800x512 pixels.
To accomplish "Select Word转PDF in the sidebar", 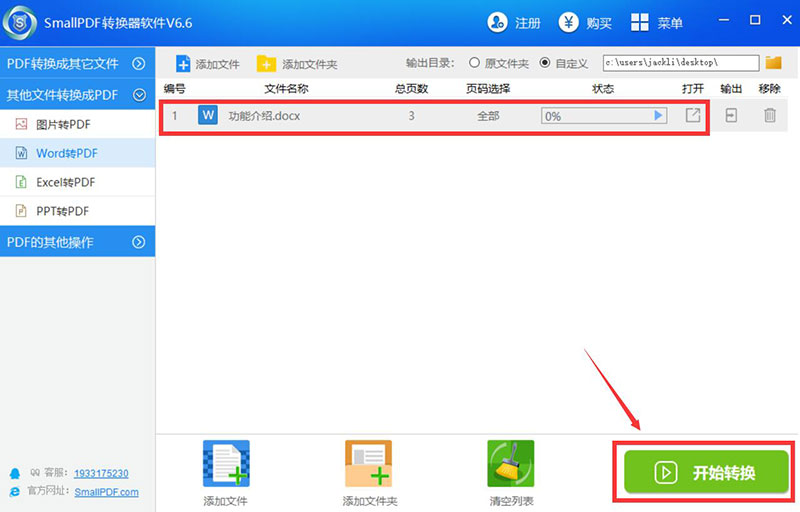I will coord(78,153).
